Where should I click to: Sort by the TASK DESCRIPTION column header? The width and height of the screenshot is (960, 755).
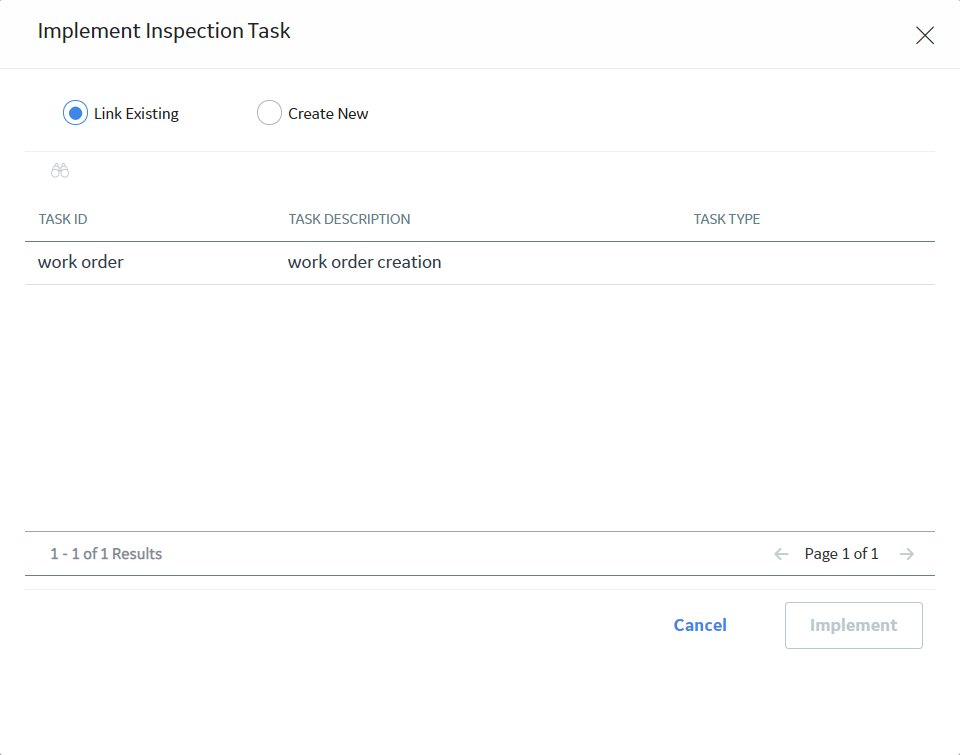(350, 219)
